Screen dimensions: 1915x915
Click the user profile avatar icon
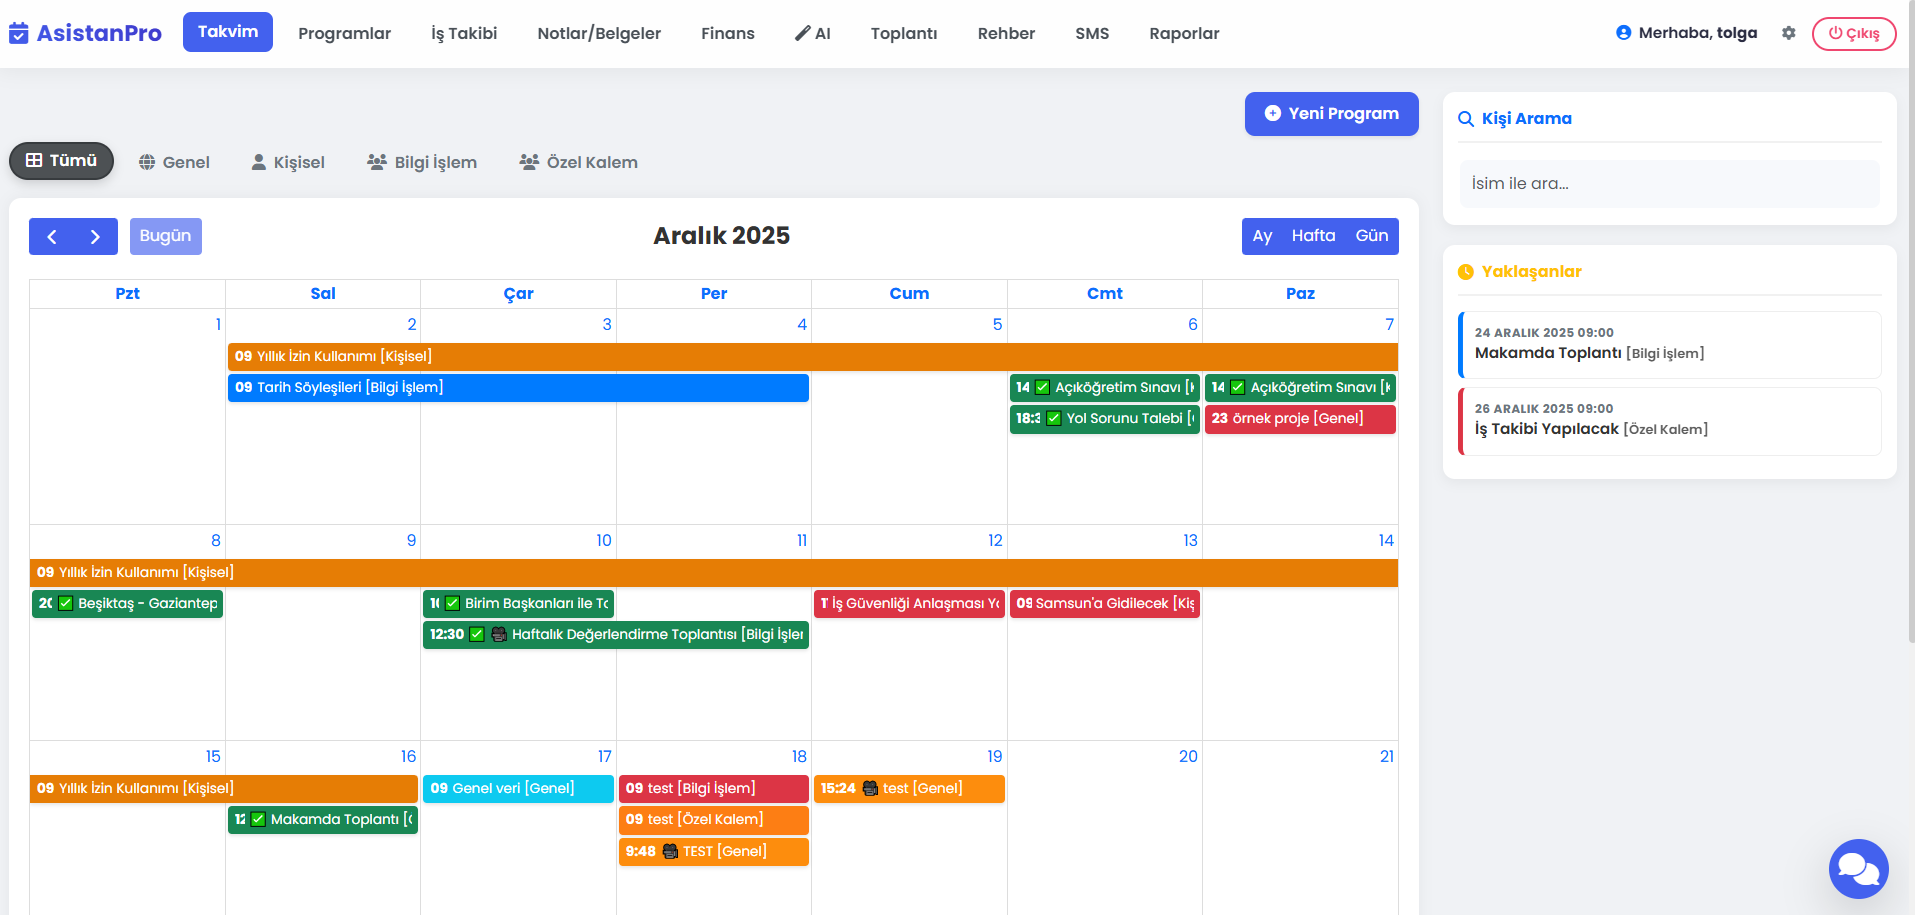(1623, 33)
